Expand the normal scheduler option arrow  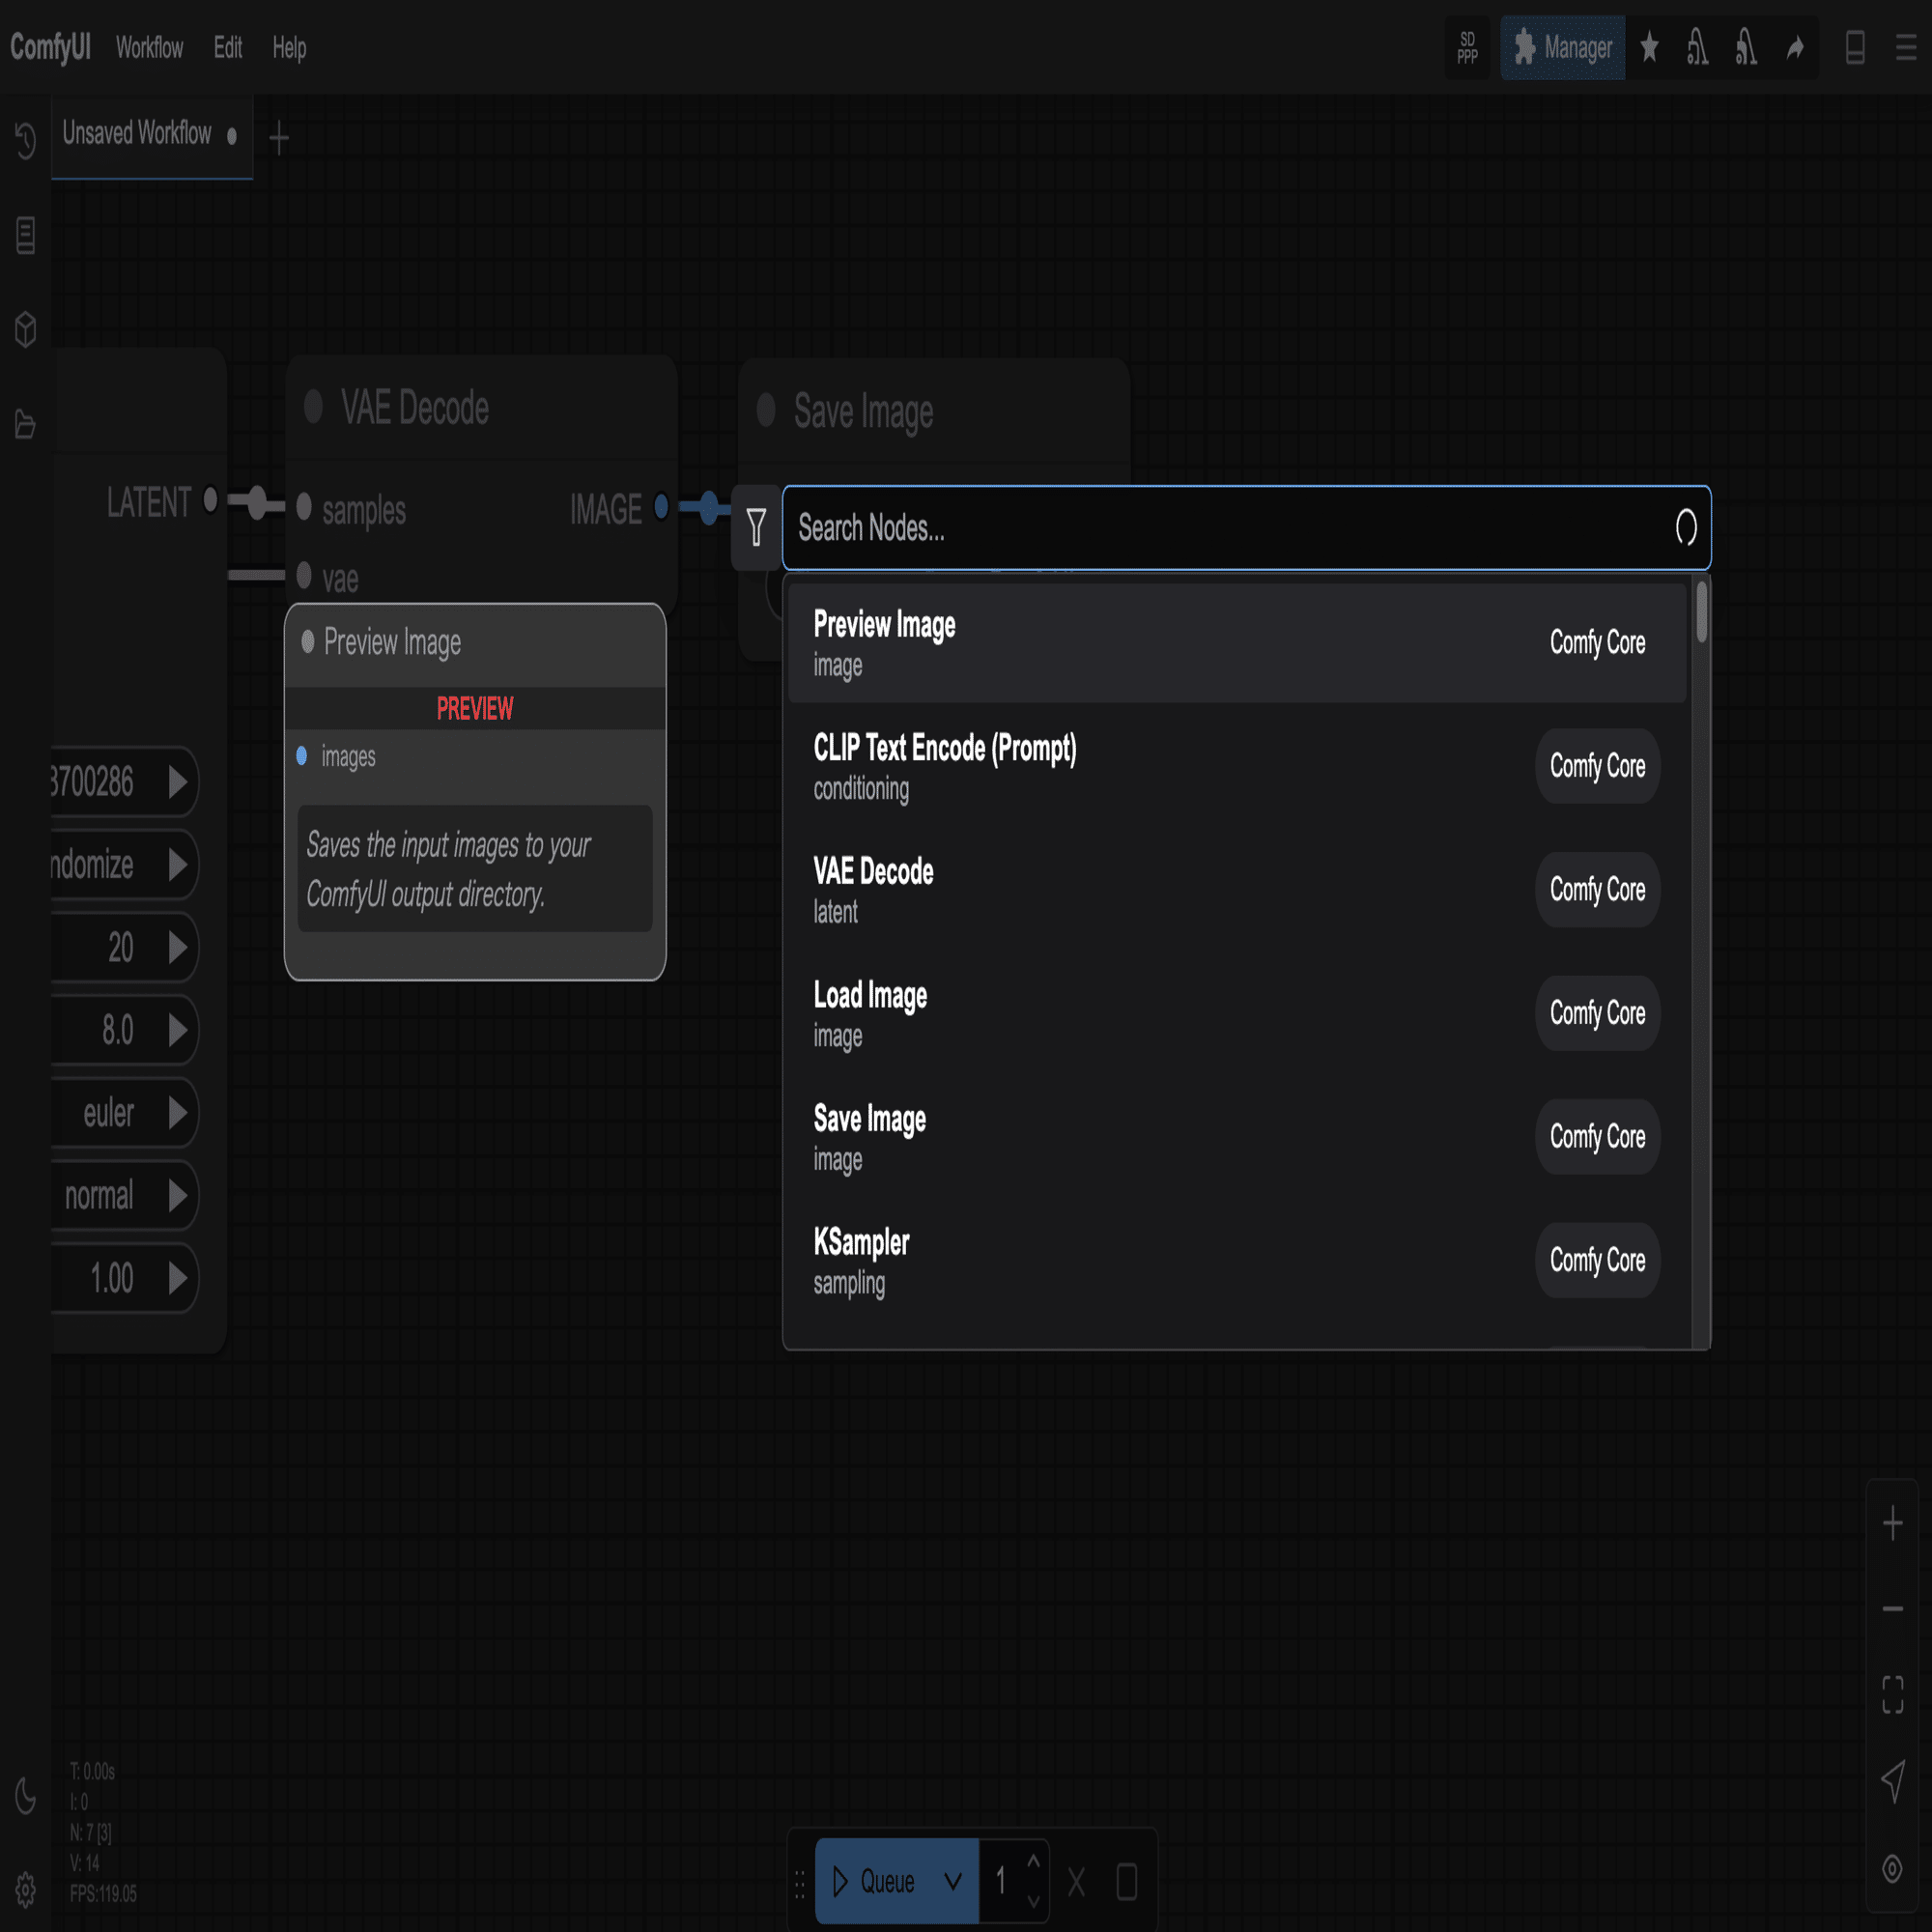click(x=178, y=1195)
